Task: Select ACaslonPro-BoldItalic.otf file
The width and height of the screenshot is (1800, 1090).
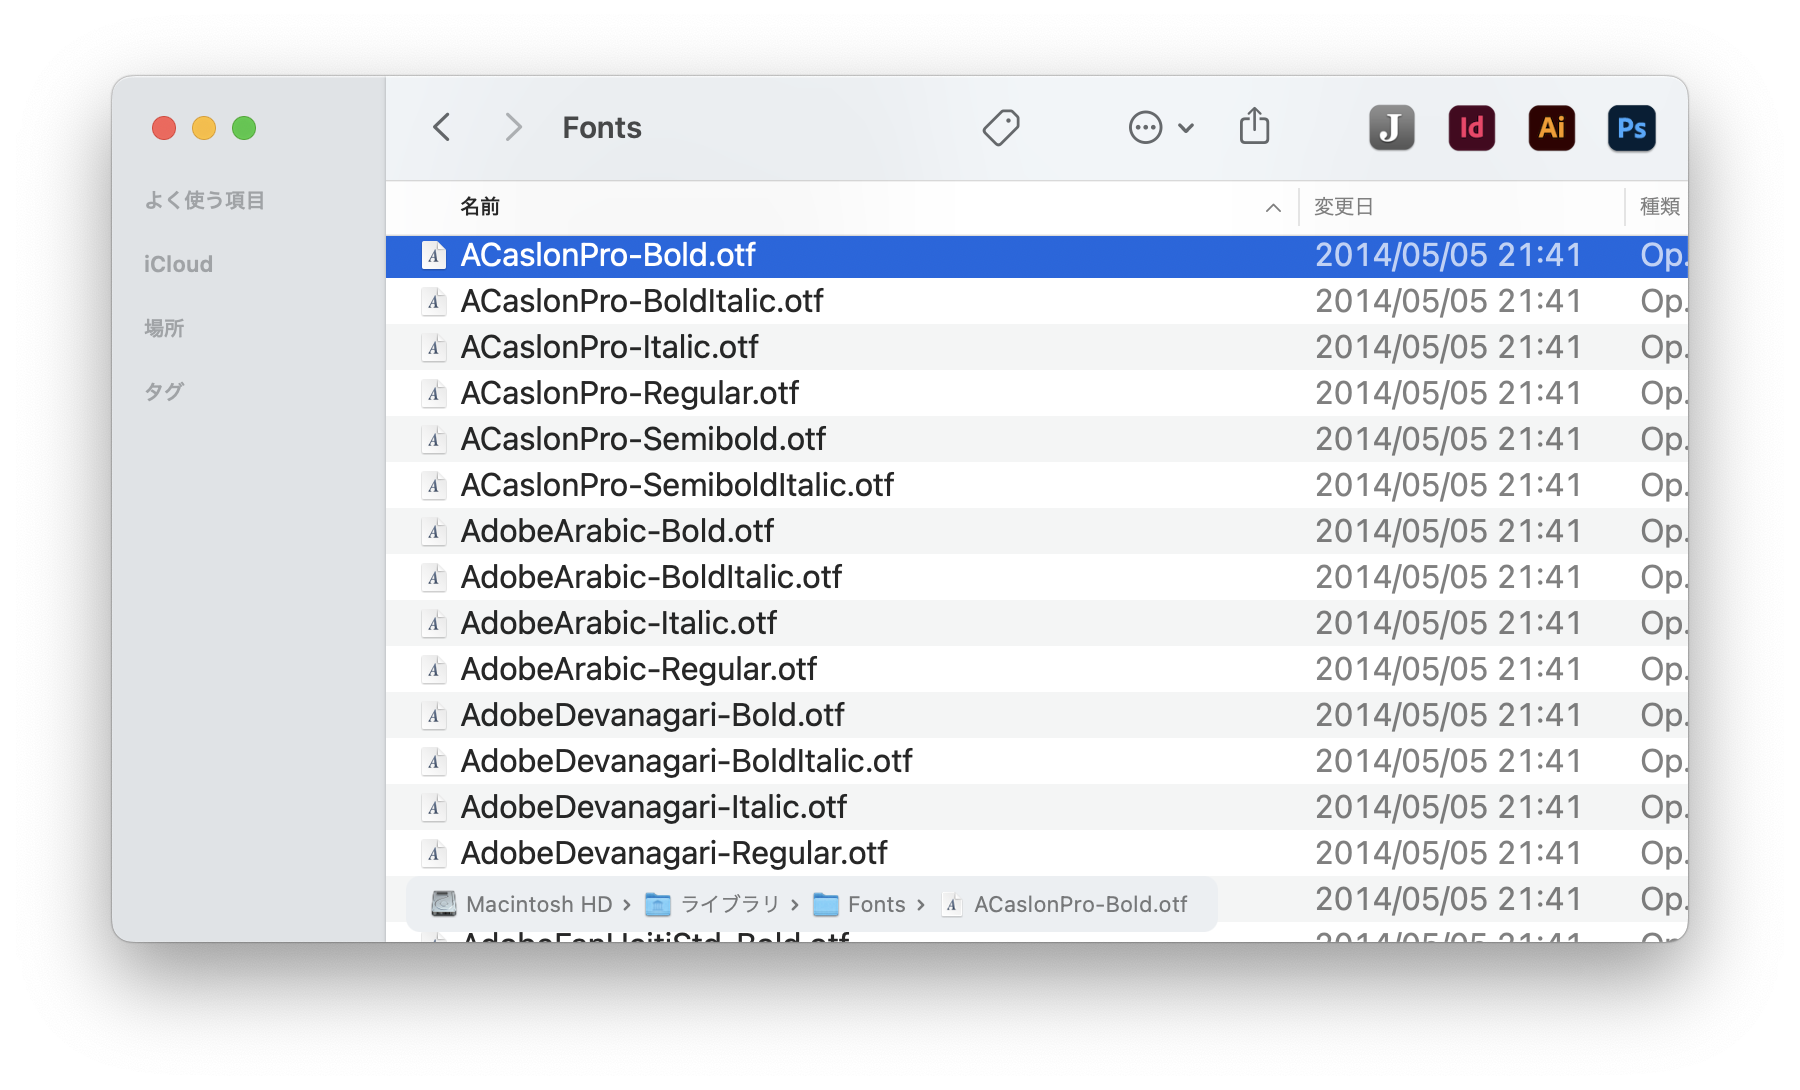Action: pyautogui.click(x=641, y=301)
